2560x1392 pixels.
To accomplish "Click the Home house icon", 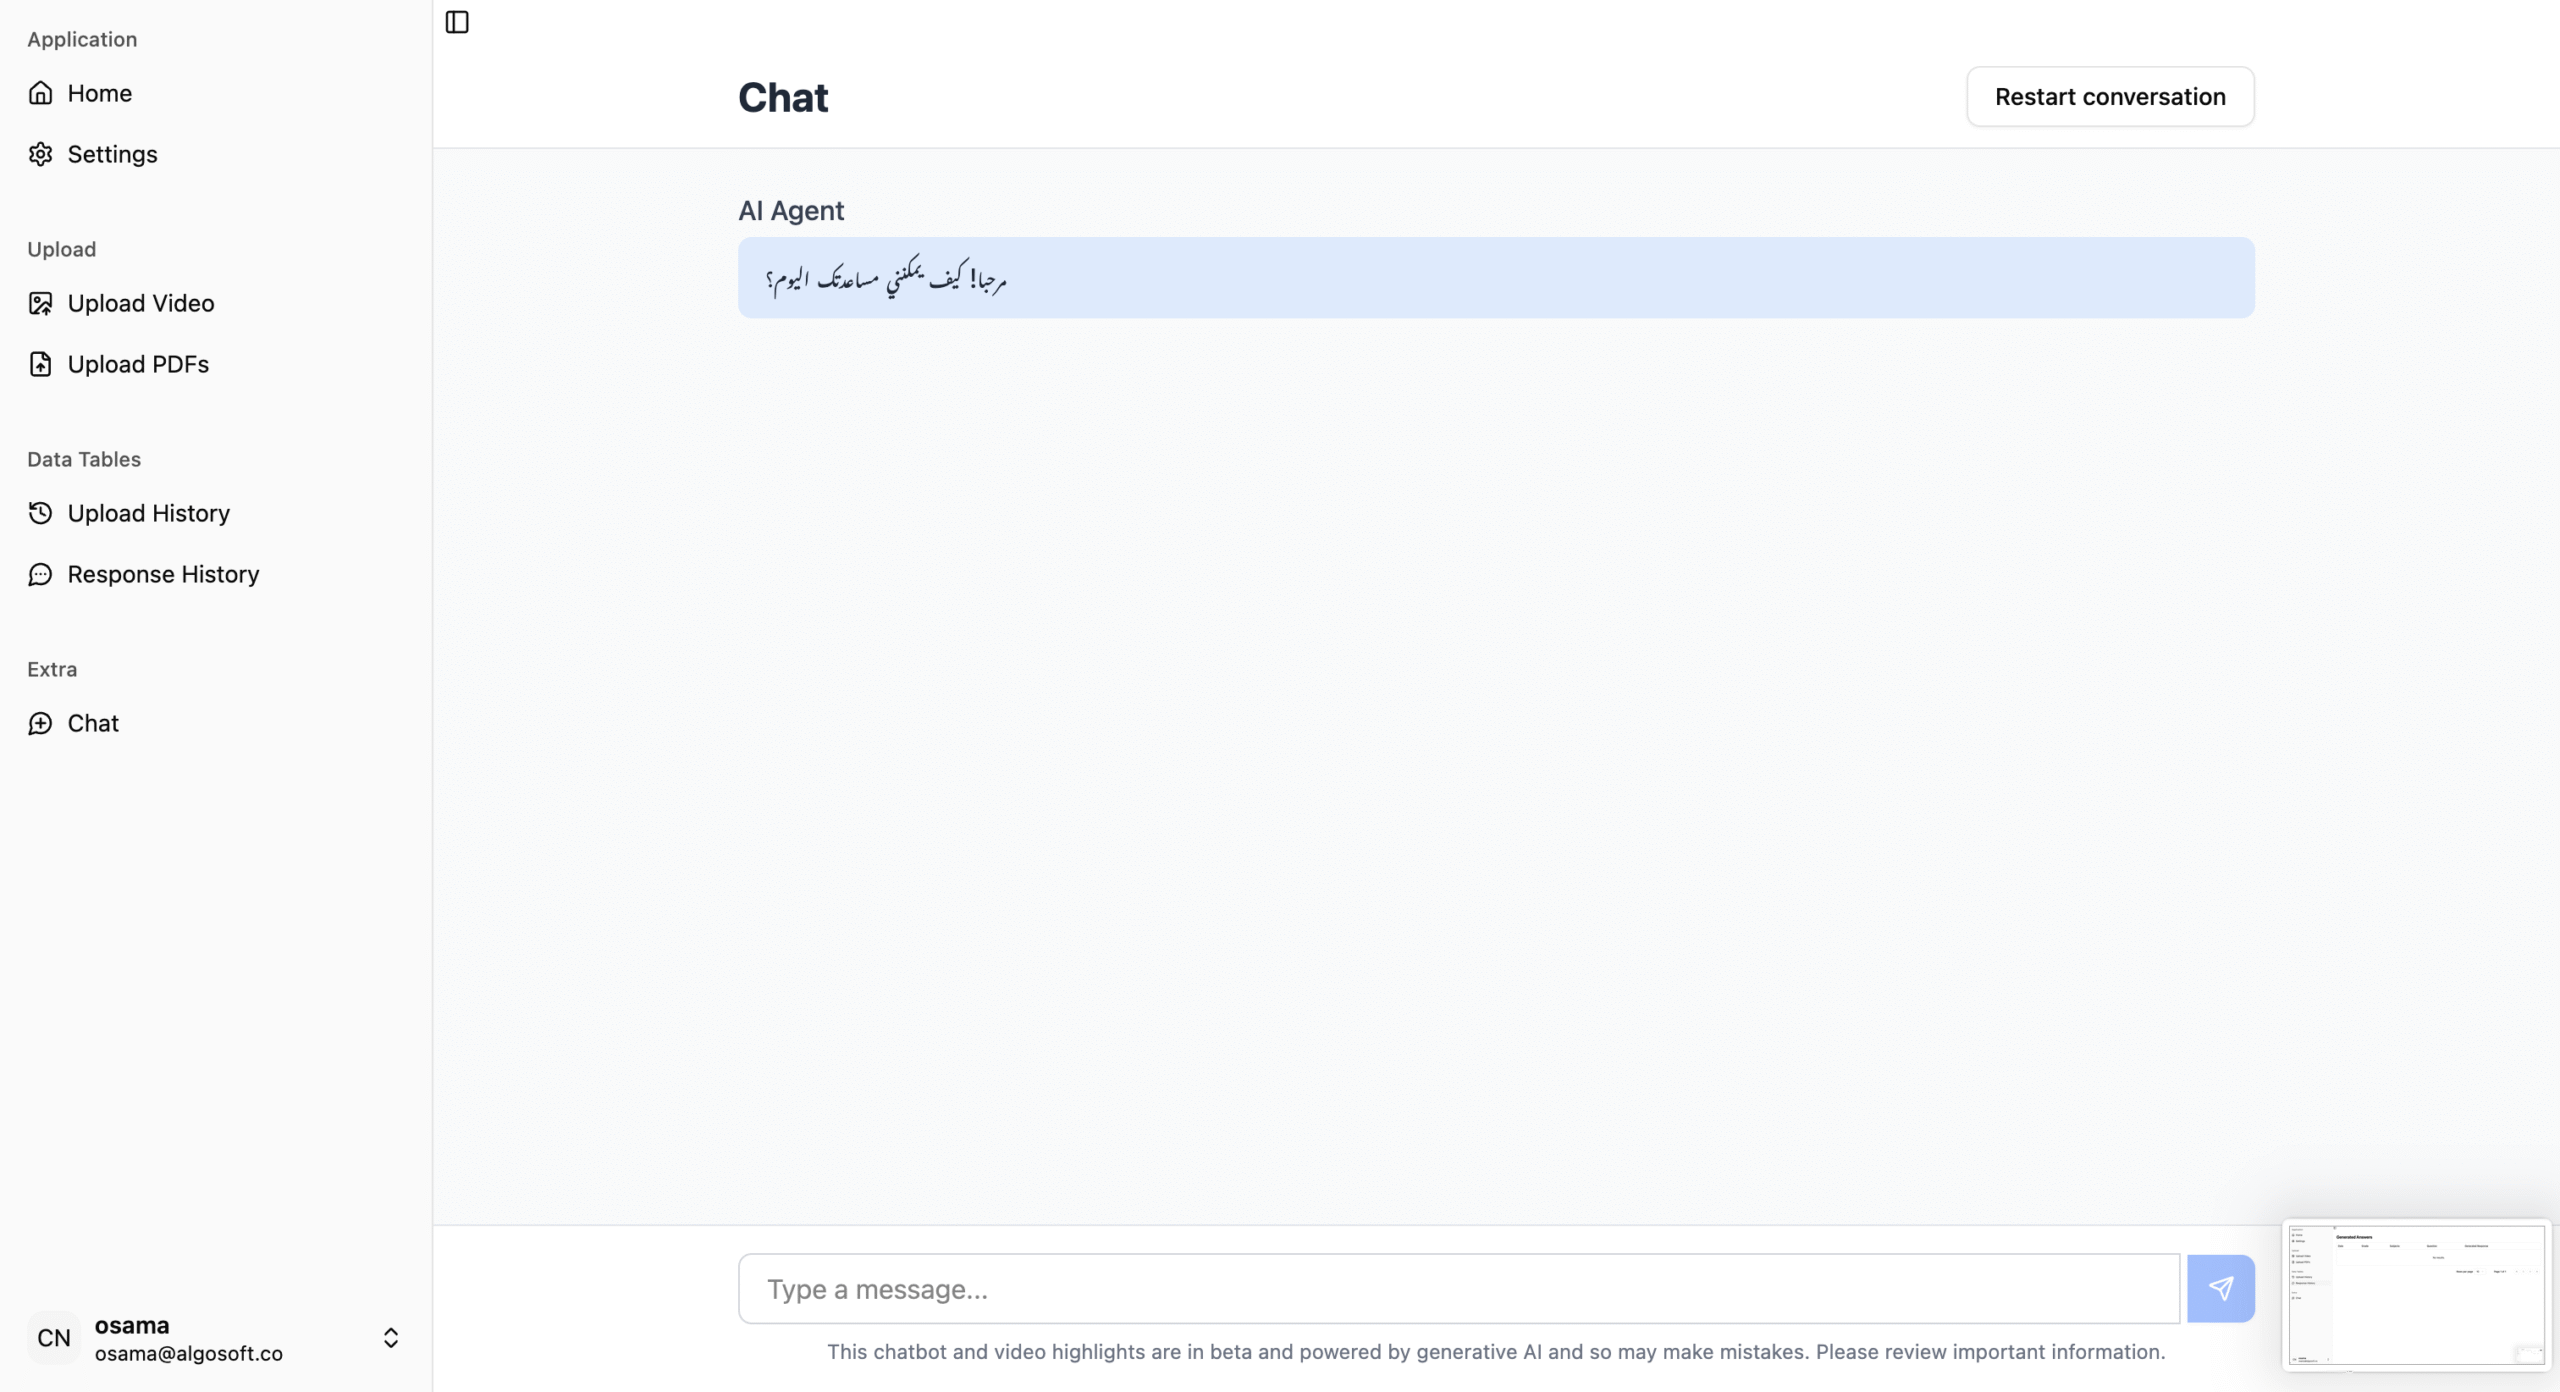I will (x=40, y=93).
